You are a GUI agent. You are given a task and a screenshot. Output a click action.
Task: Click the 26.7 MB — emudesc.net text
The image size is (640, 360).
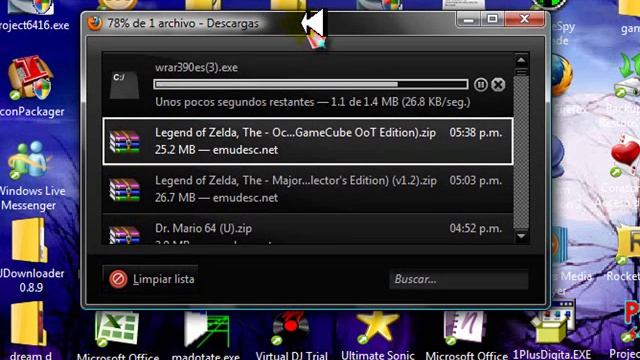tap(216, 198)
